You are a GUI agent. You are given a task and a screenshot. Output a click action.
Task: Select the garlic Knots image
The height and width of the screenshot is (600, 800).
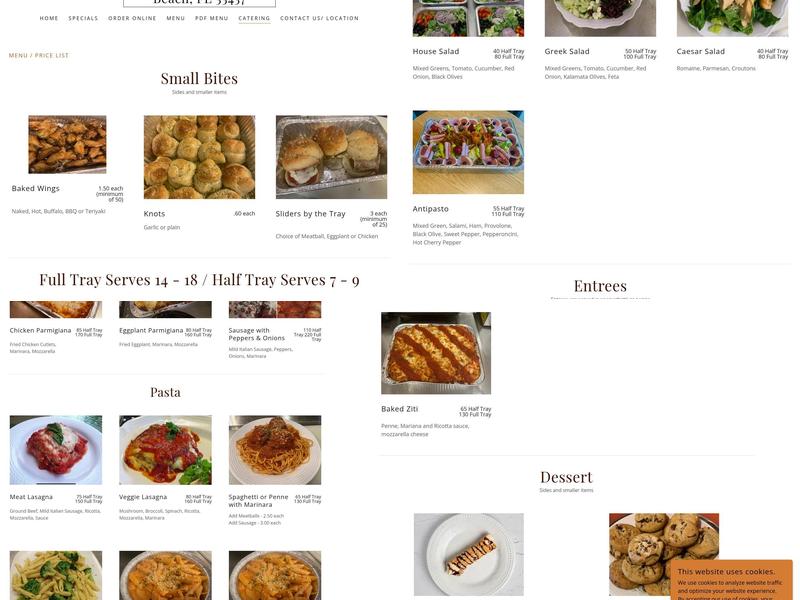199,157
